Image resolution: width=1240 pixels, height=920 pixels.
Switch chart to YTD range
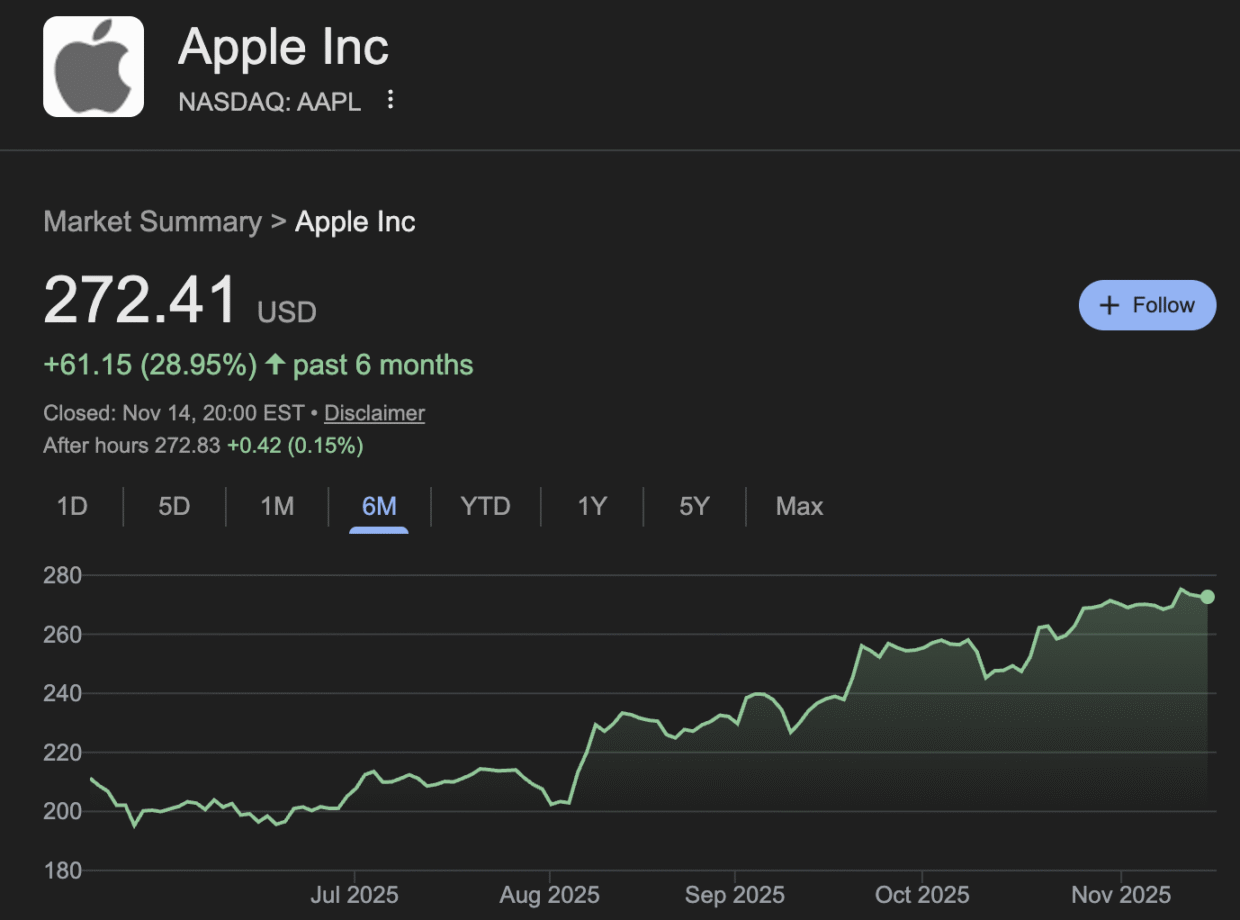click(x=485, y=507)
